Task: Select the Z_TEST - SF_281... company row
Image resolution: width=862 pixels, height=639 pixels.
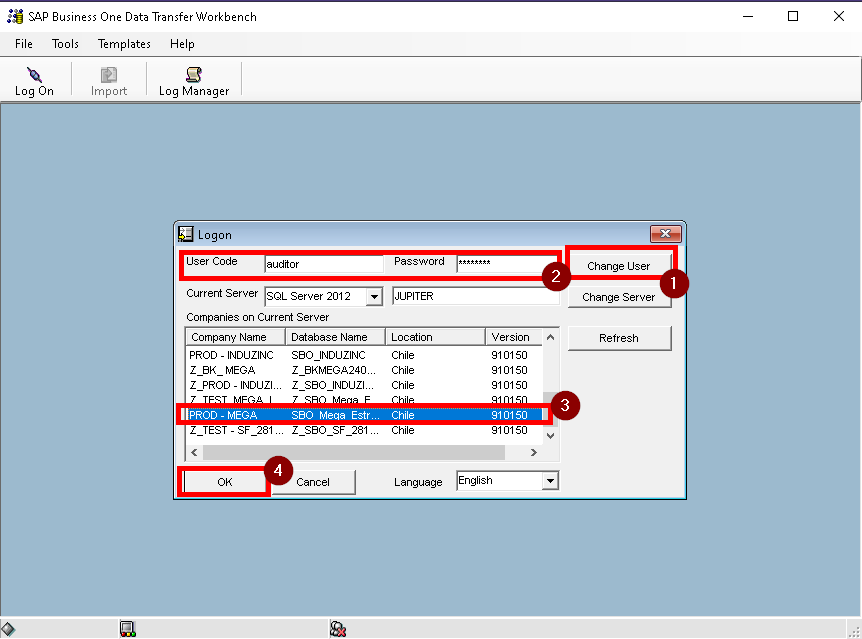Action: click(364, 430)
